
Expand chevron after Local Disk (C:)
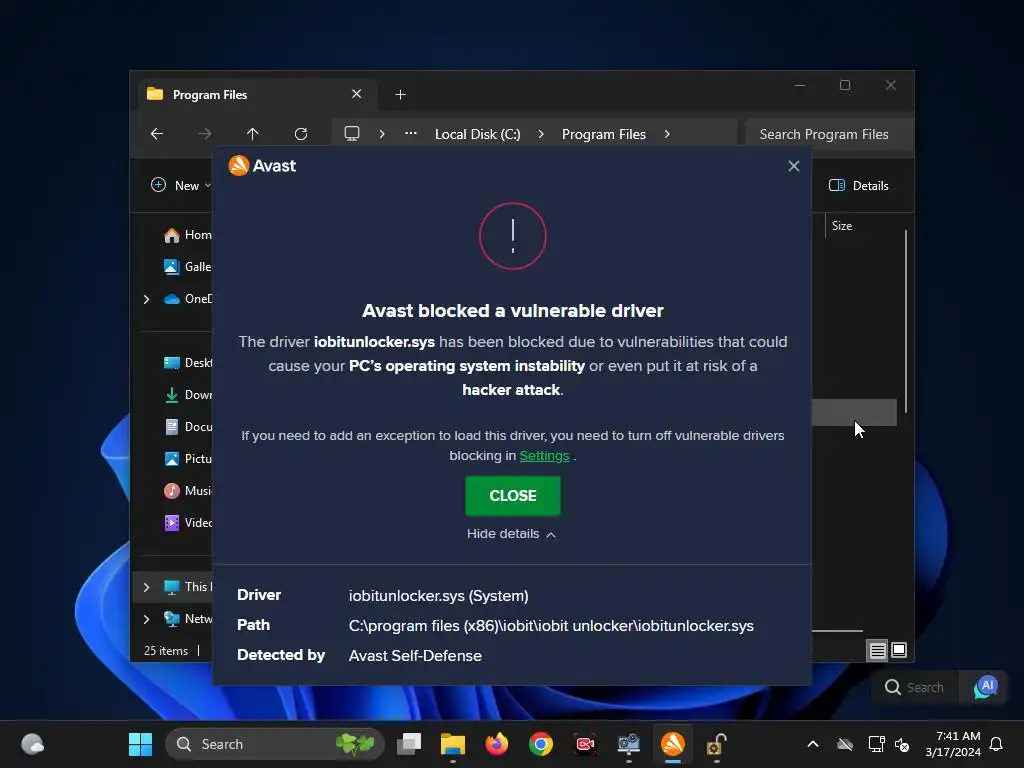coord(541,134)
